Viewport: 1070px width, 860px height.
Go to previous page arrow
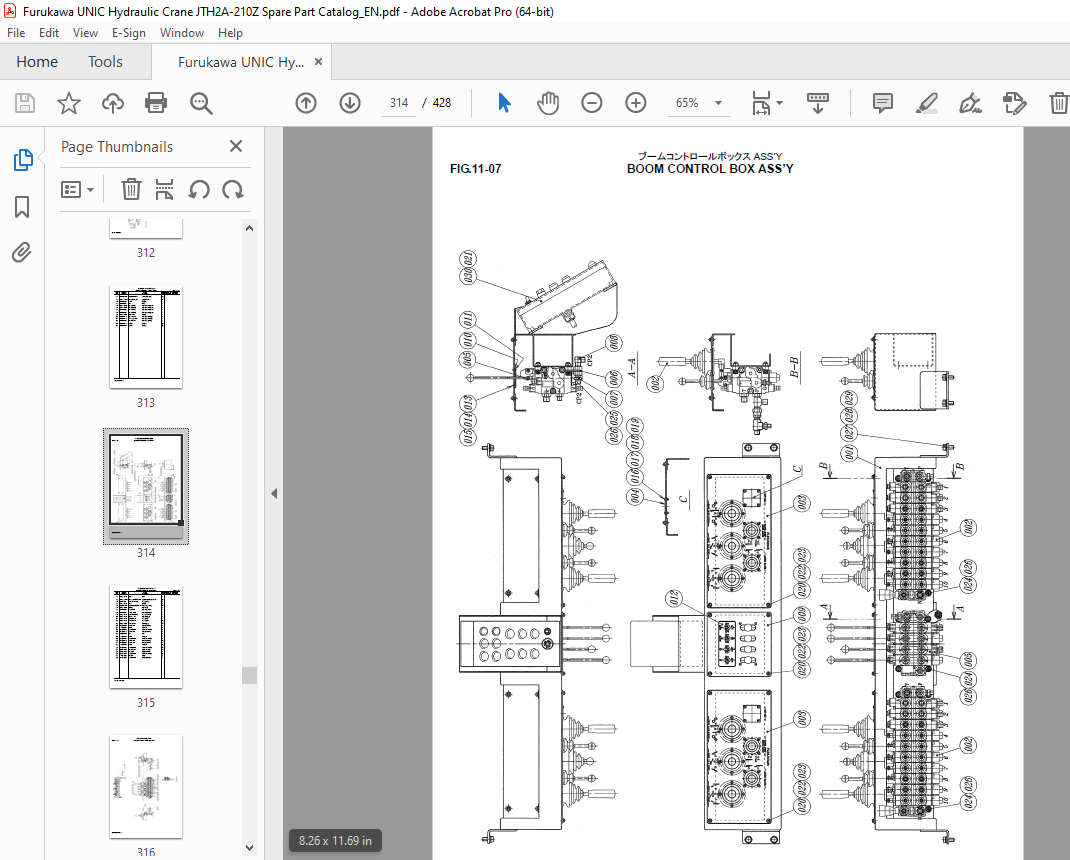click(306, 103)
